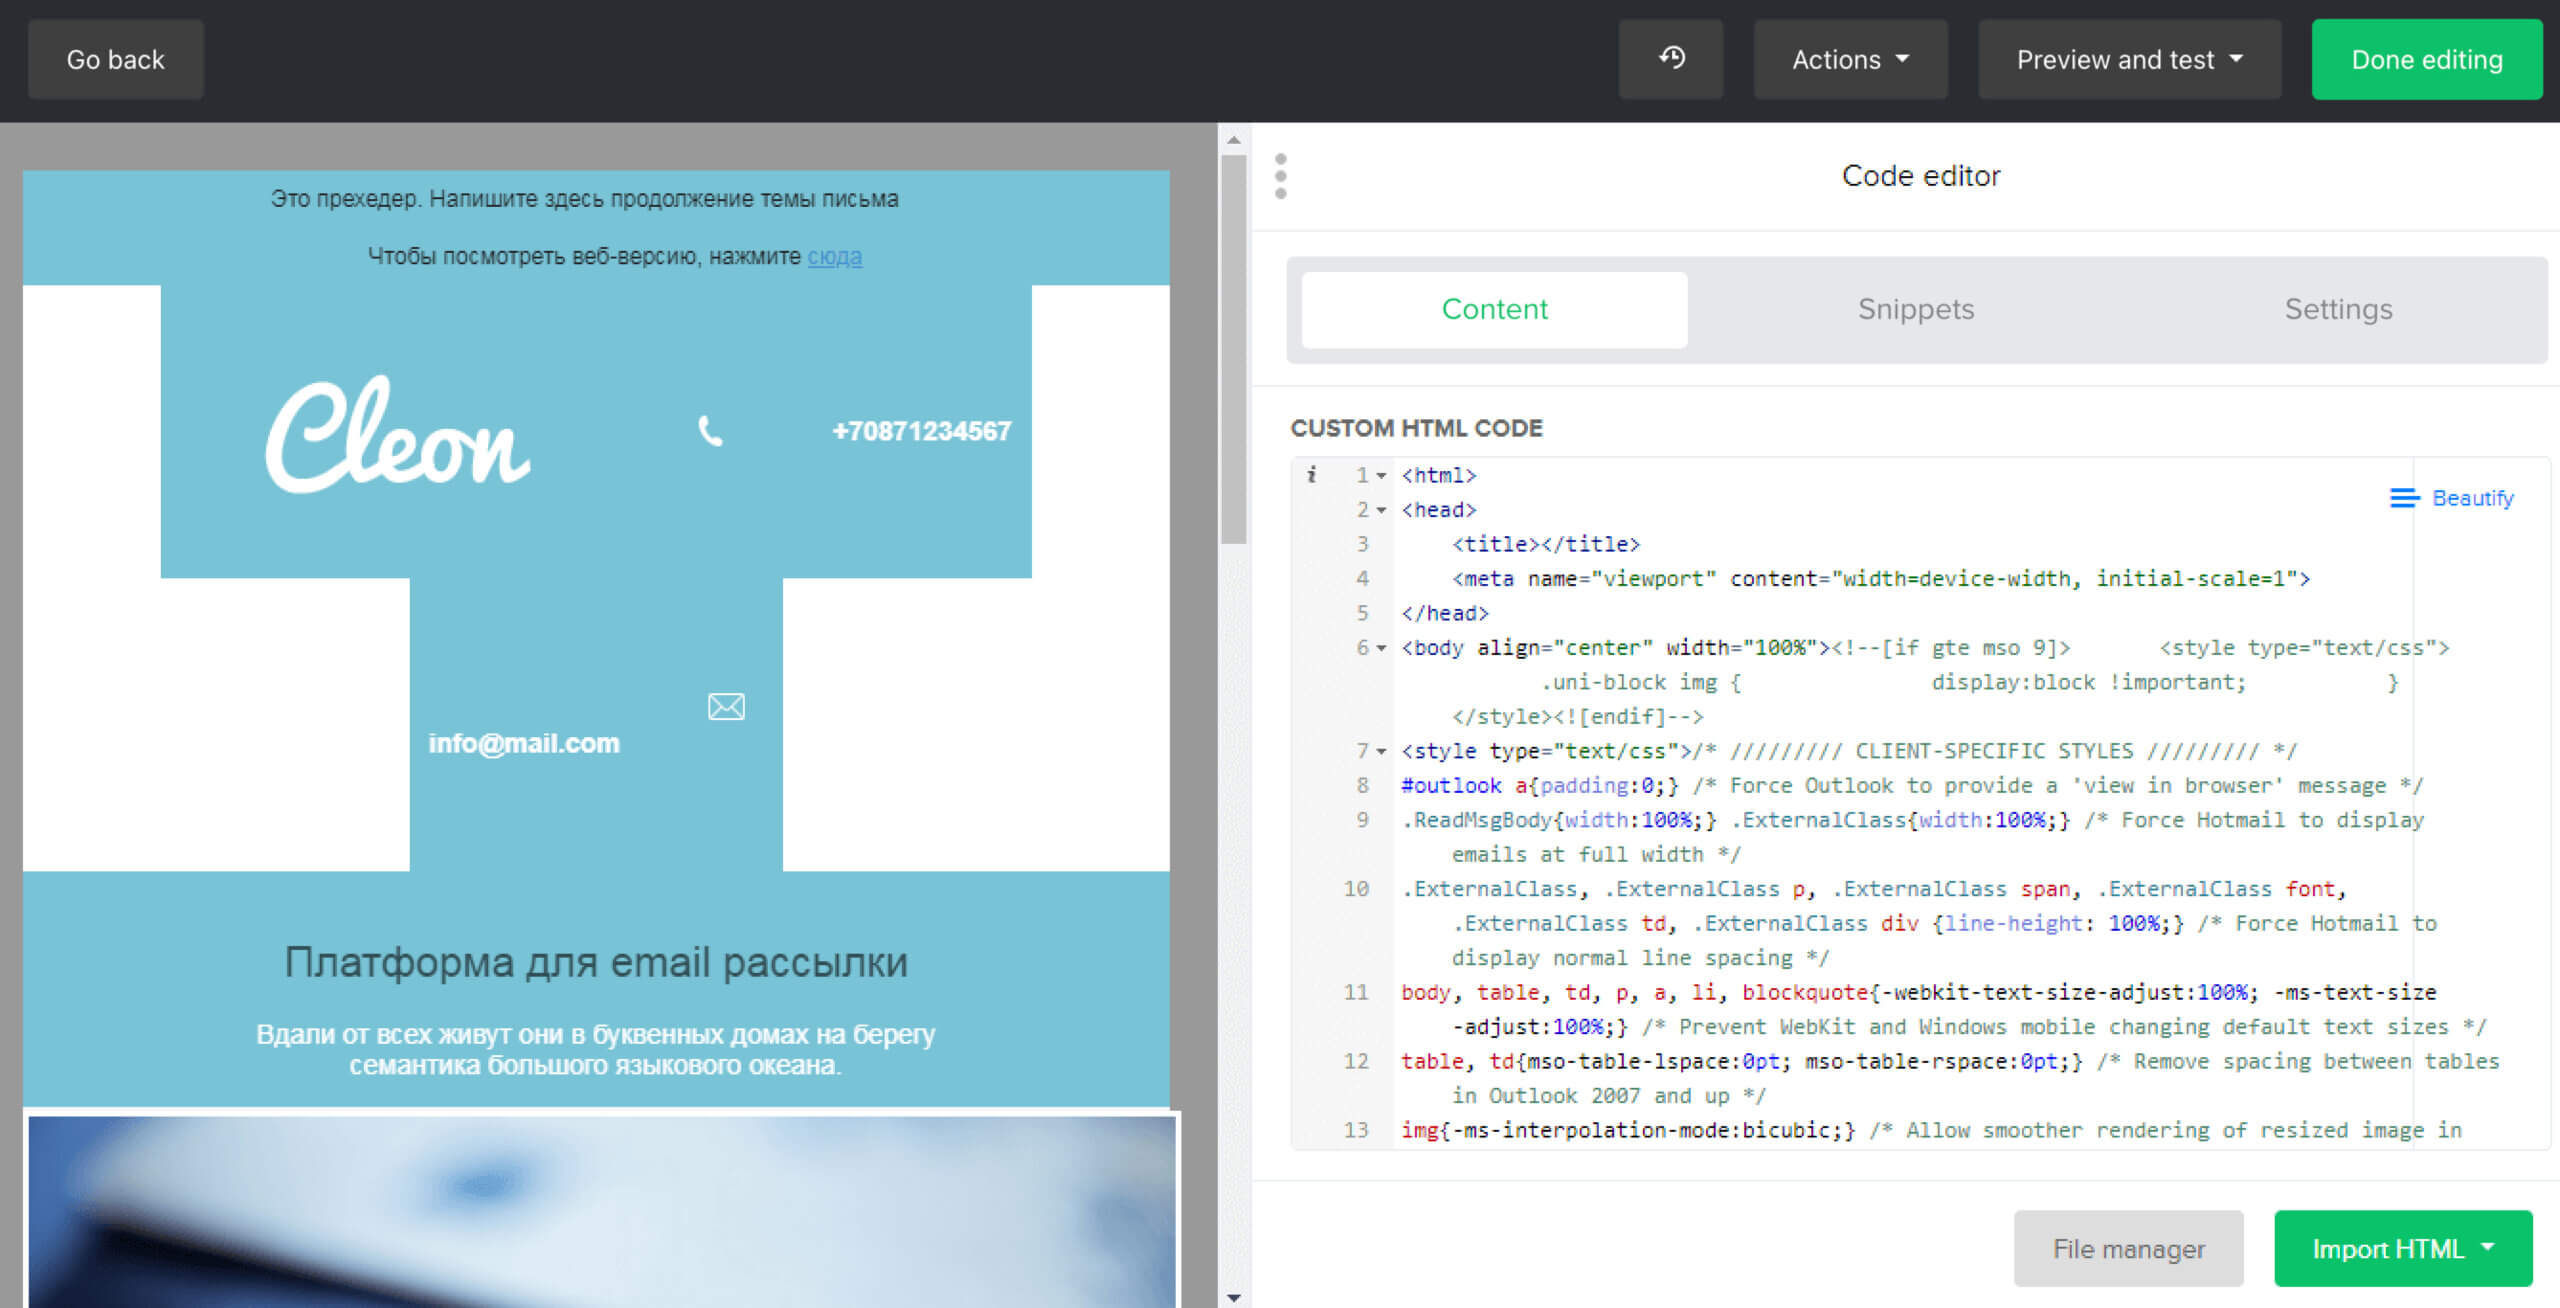
Task: Click the phone icon in email preview
Action: [710, 431]
